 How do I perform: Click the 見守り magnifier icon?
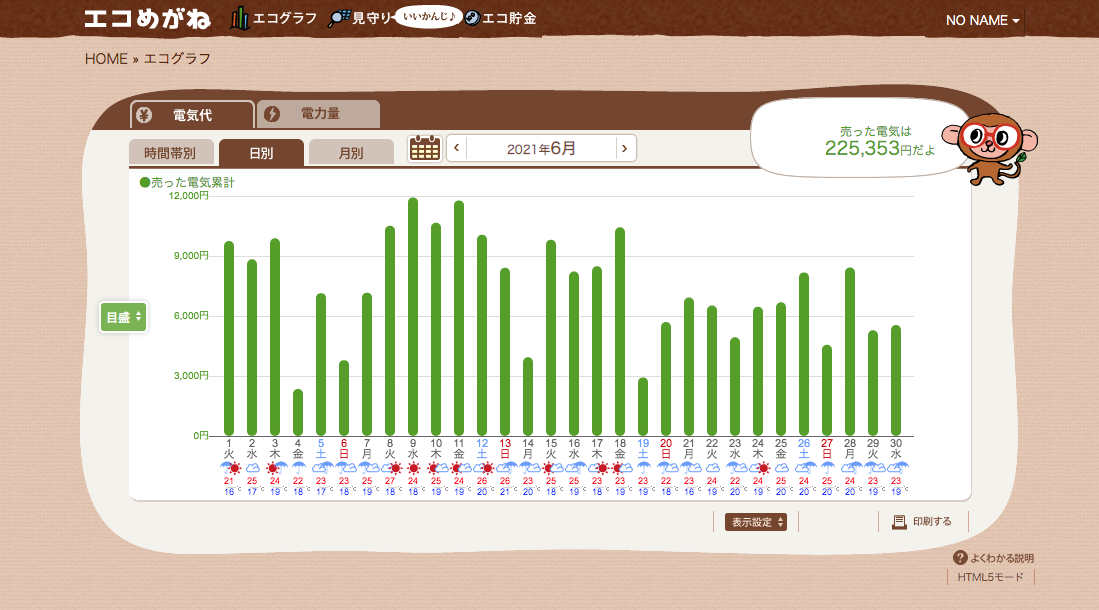[x=339, y=18]
